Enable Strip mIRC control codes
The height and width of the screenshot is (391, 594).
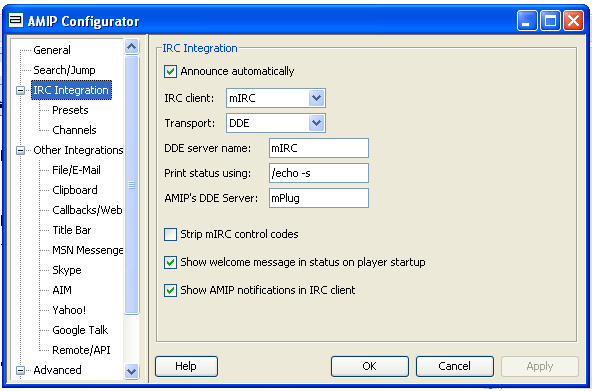tap(170, 235)
